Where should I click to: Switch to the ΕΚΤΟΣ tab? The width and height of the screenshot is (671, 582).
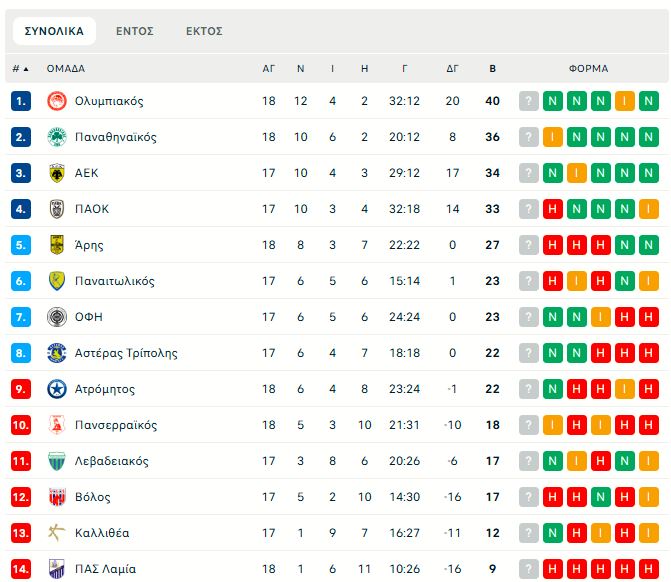204,31
